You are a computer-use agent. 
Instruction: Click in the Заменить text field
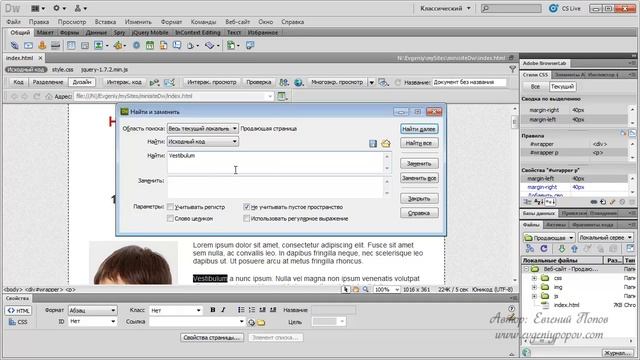click(x=276, y=187)
